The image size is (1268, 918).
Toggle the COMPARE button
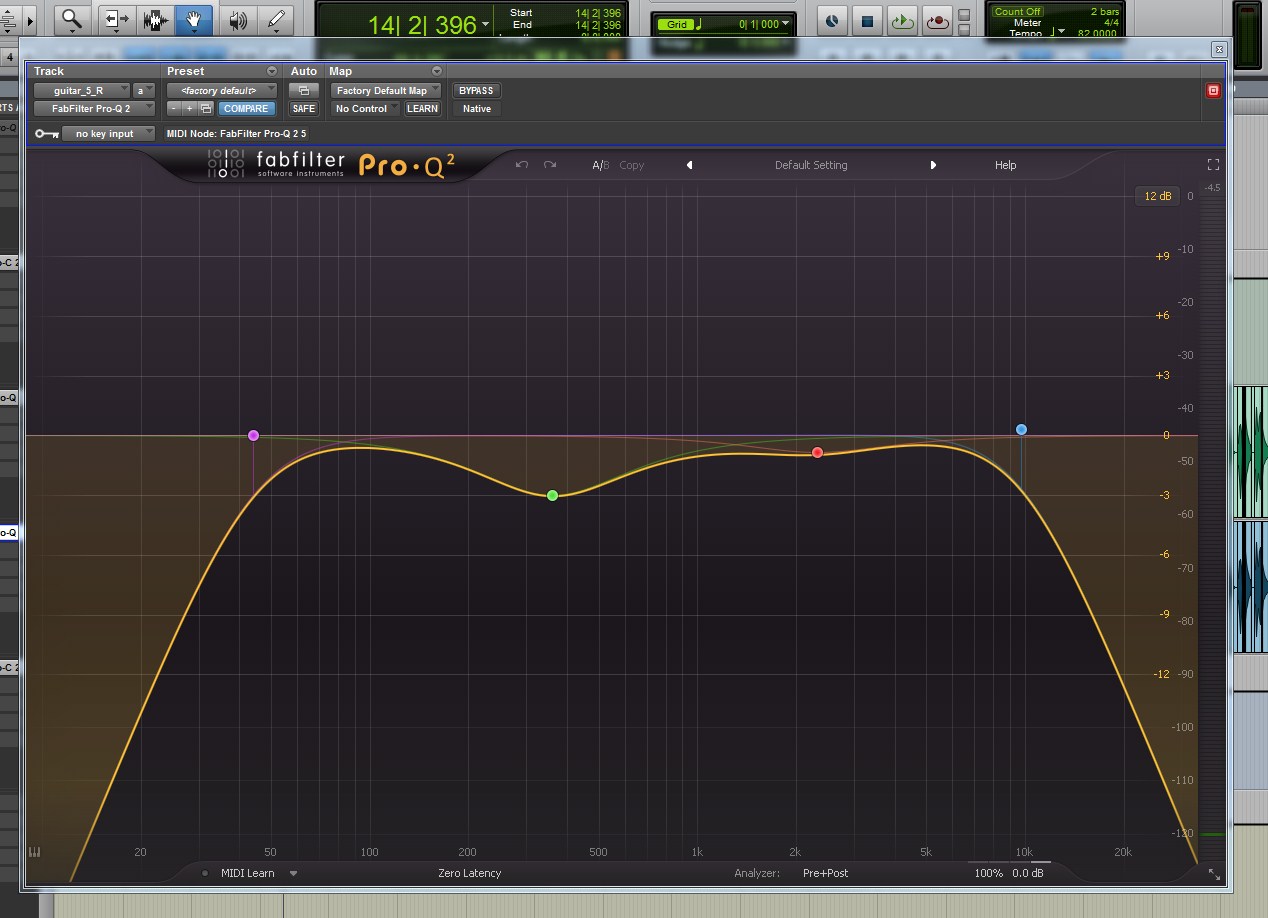pyautogui.click(x=245, y=108)
